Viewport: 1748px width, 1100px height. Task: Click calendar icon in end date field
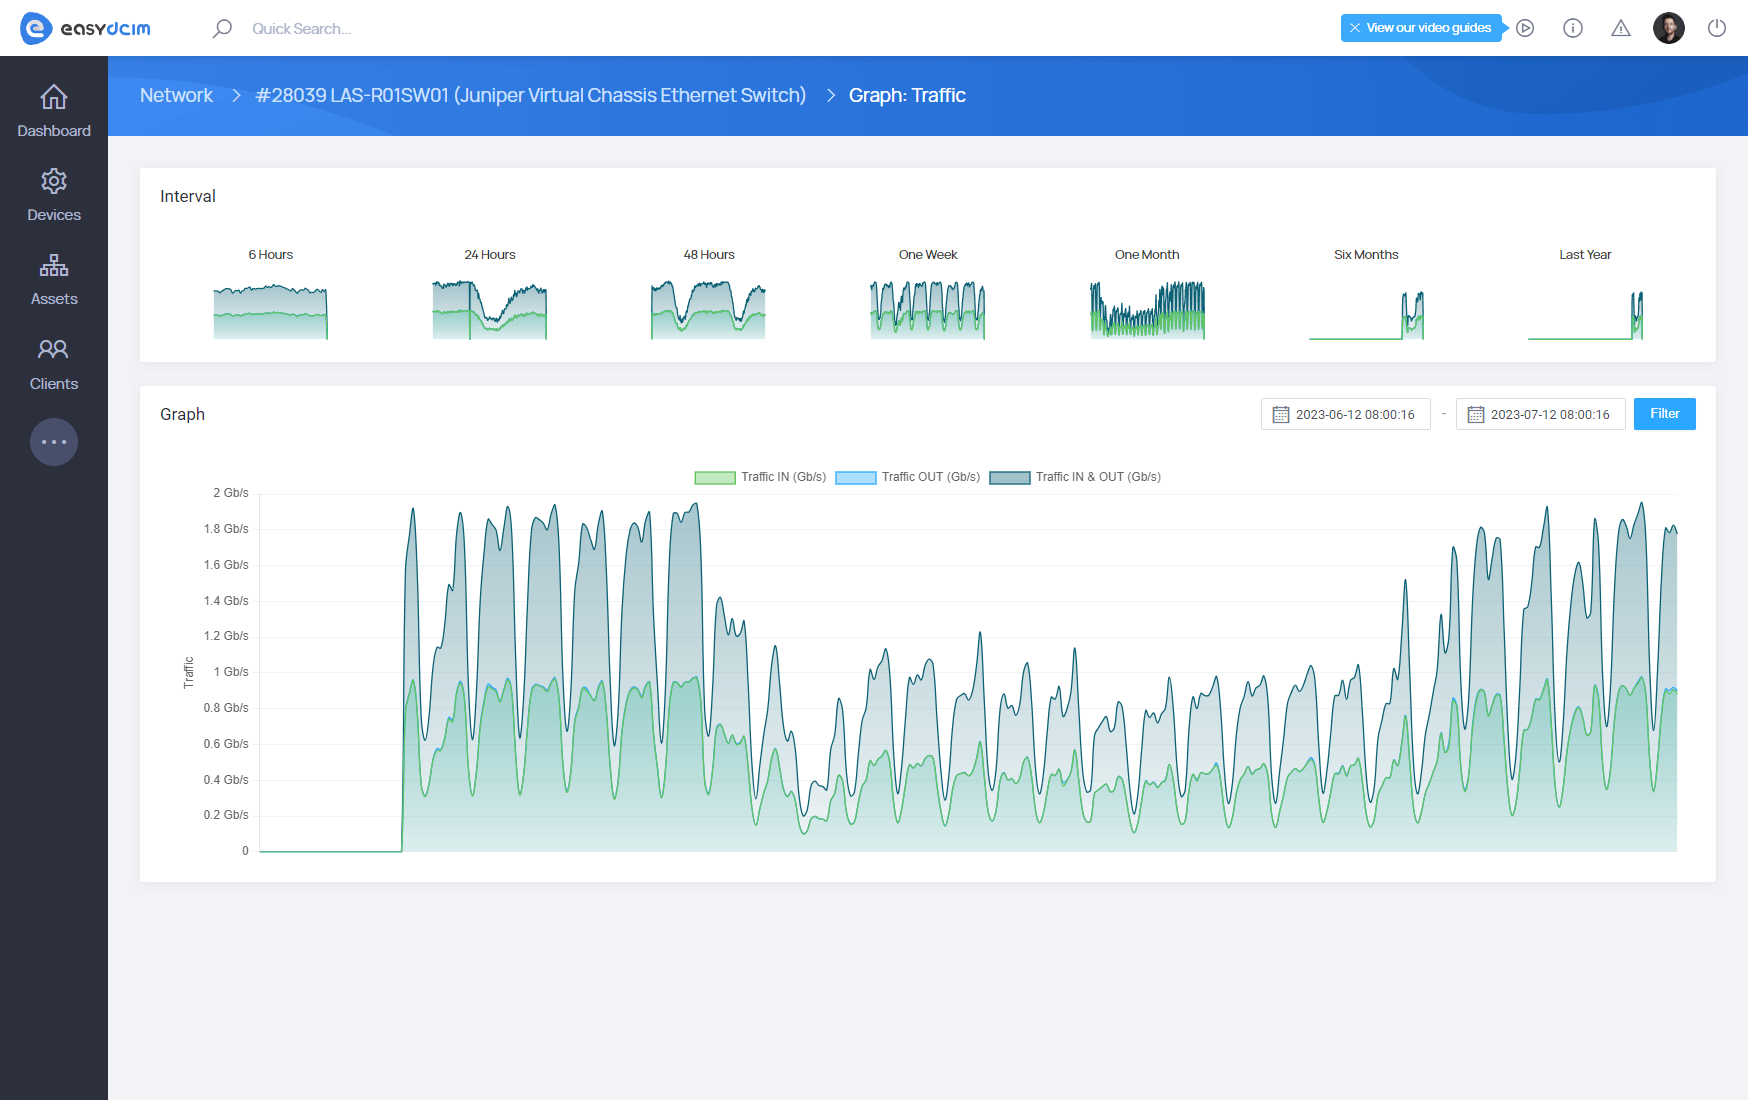(1475, 414)
